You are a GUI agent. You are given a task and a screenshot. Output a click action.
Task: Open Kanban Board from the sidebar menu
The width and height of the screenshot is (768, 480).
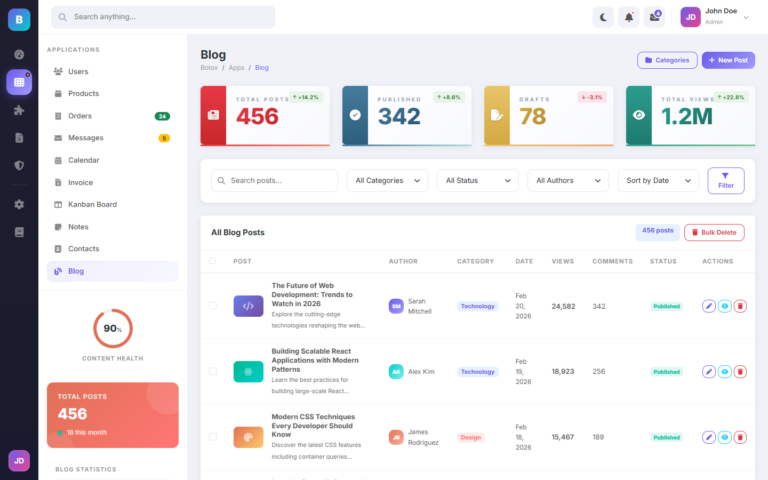(92, 204)
